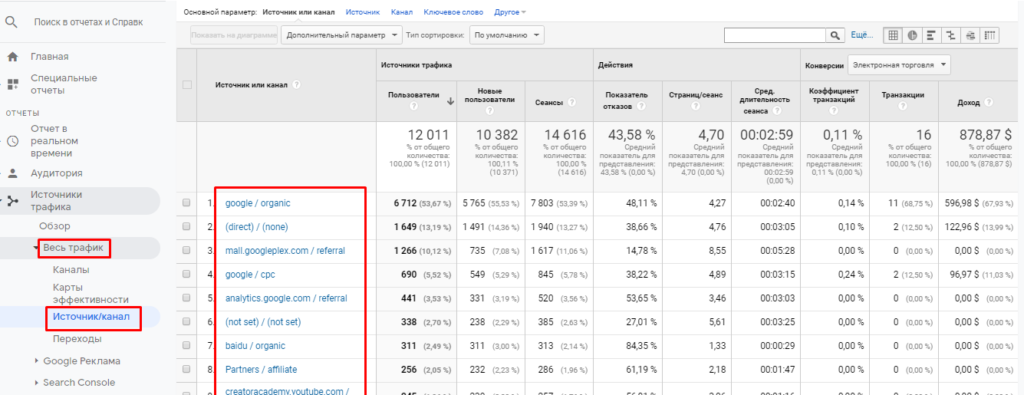Click help icon next to Сеансы column
Screen dimensions: 1024x395
pyautogui.click(x=572, y=103)
